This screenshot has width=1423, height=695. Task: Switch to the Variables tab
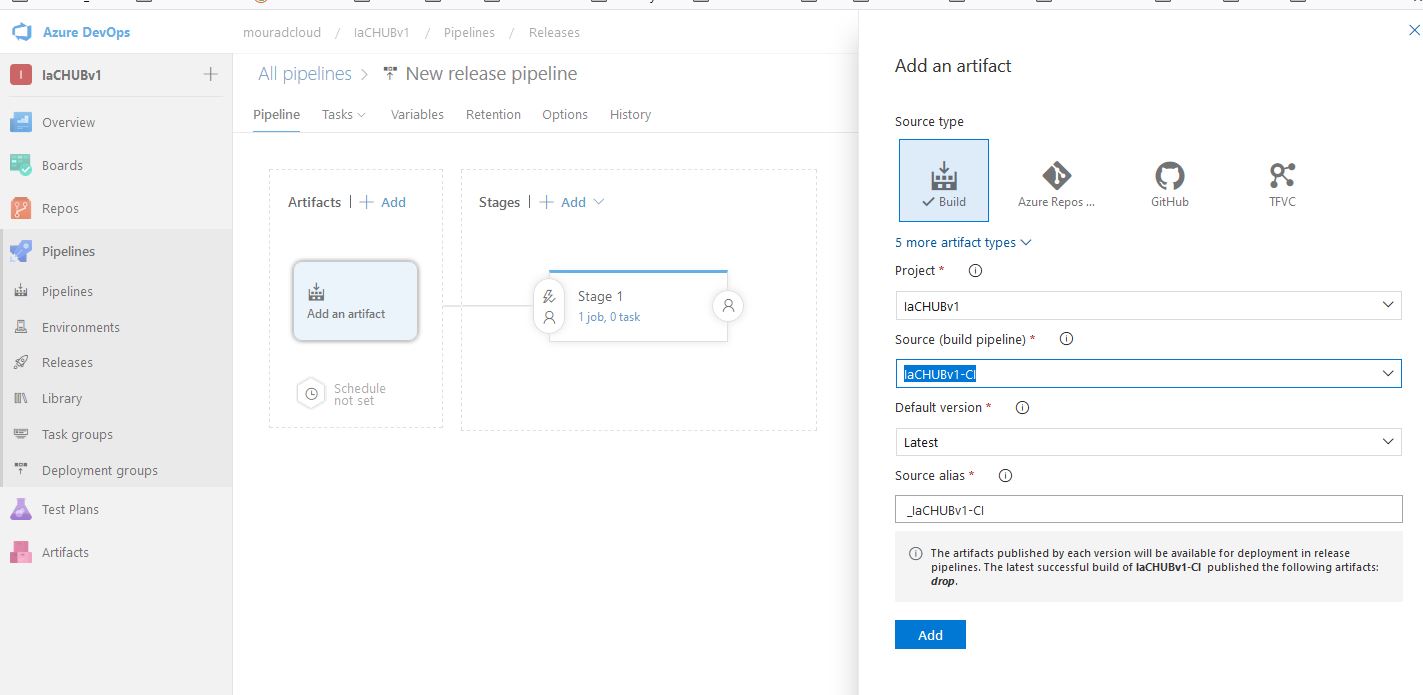click(x=417, y=114)
